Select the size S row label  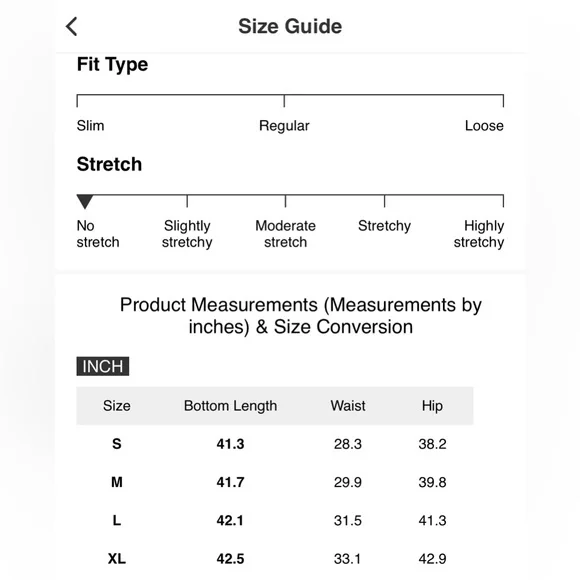pos(117,444)
